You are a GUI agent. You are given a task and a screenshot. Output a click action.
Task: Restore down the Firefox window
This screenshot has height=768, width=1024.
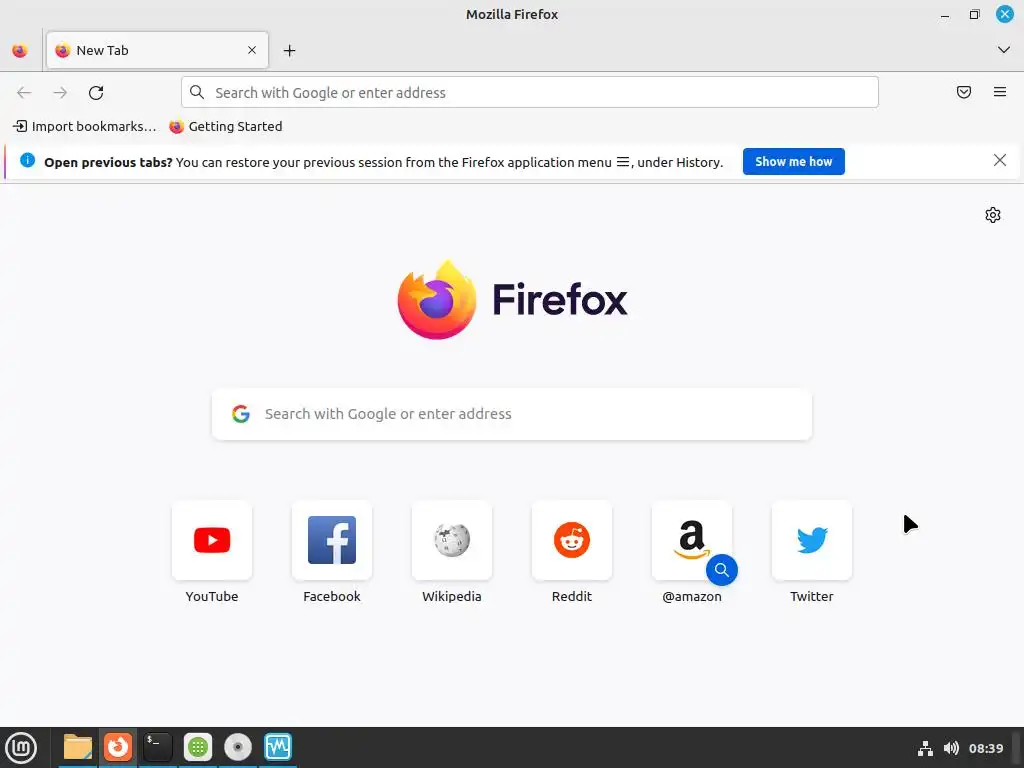[974, 14]
